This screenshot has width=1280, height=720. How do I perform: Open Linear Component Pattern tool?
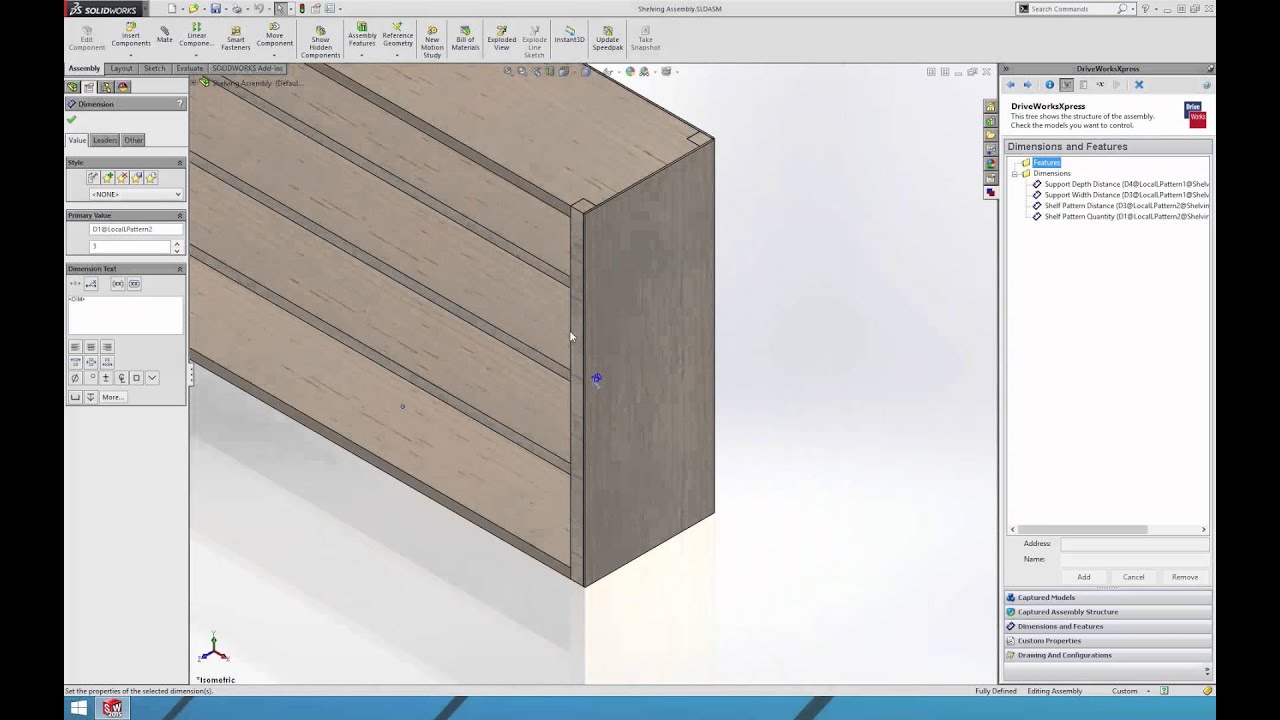pyautogui.click(x=196, y=35)
